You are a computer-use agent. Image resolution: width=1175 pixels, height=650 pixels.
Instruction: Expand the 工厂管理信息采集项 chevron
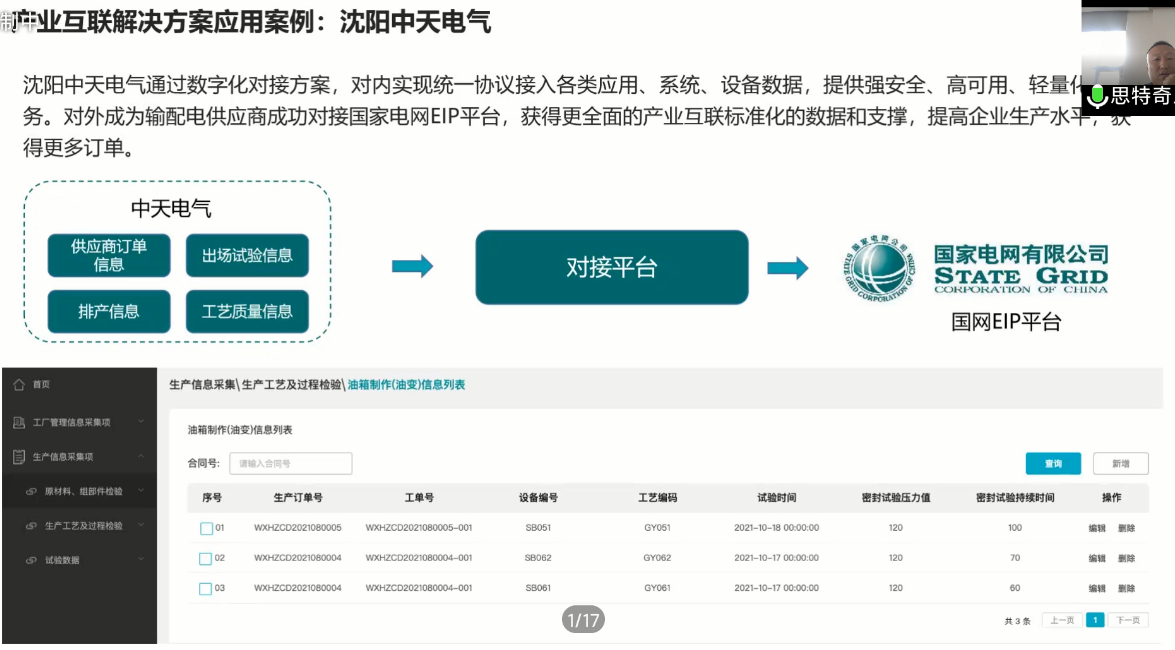tap(141, 422)
